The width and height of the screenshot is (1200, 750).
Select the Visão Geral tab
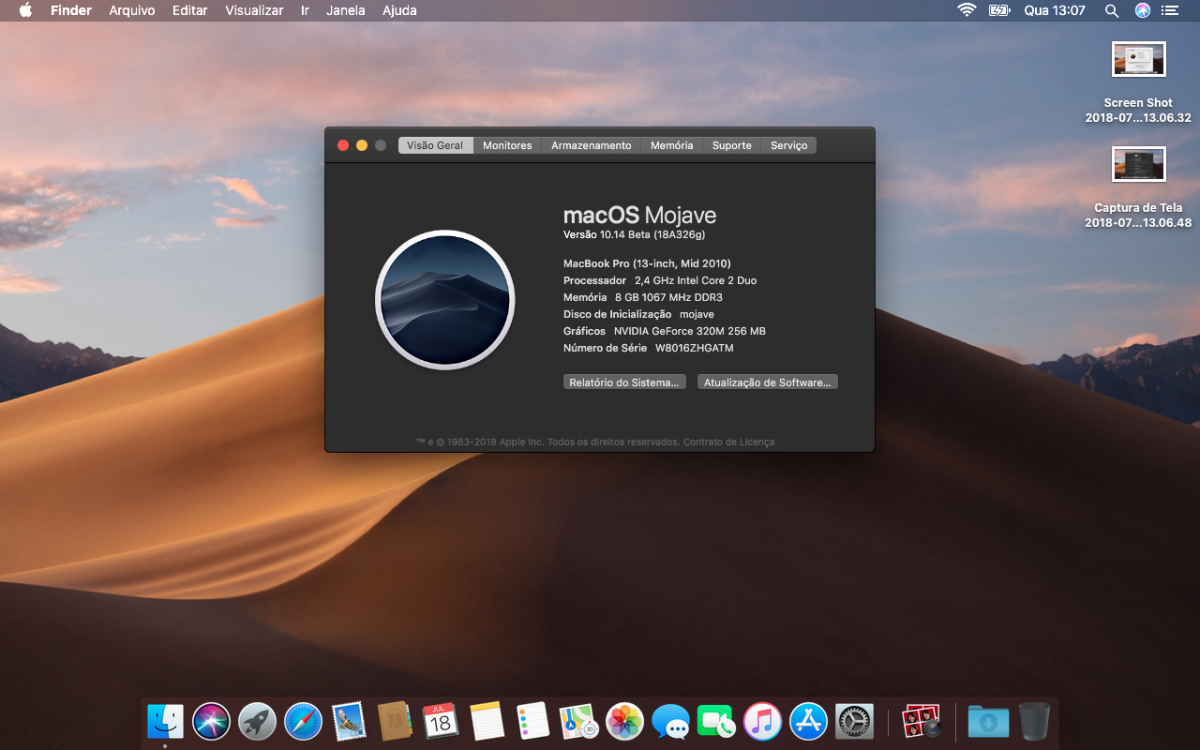pyautogui.click(x=436, y=145)
